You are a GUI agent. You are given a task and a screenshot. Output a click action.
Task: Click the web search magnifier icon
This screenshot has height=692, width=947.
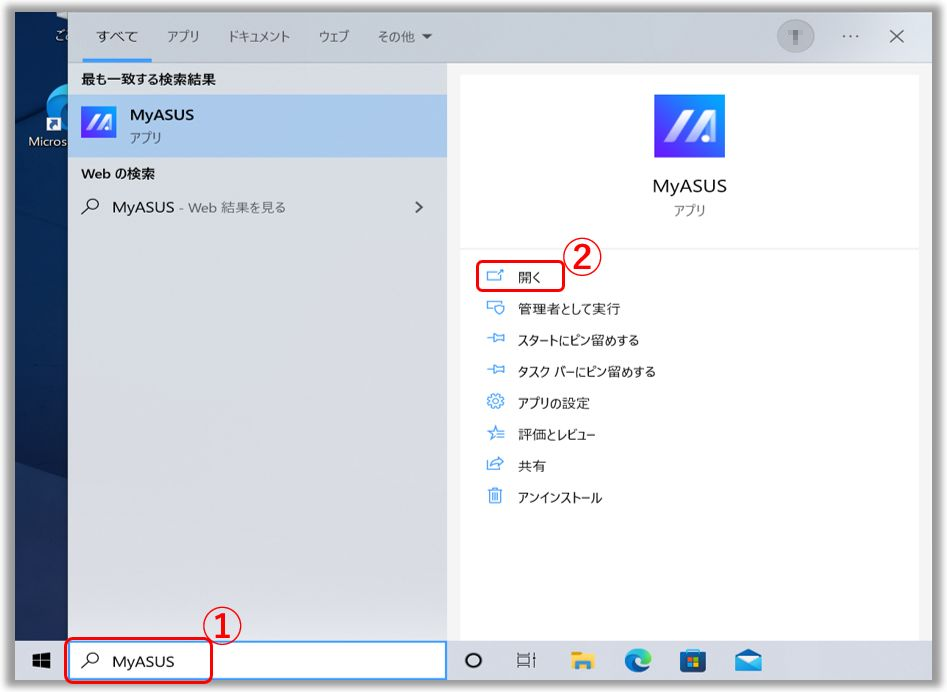(90, 207)
